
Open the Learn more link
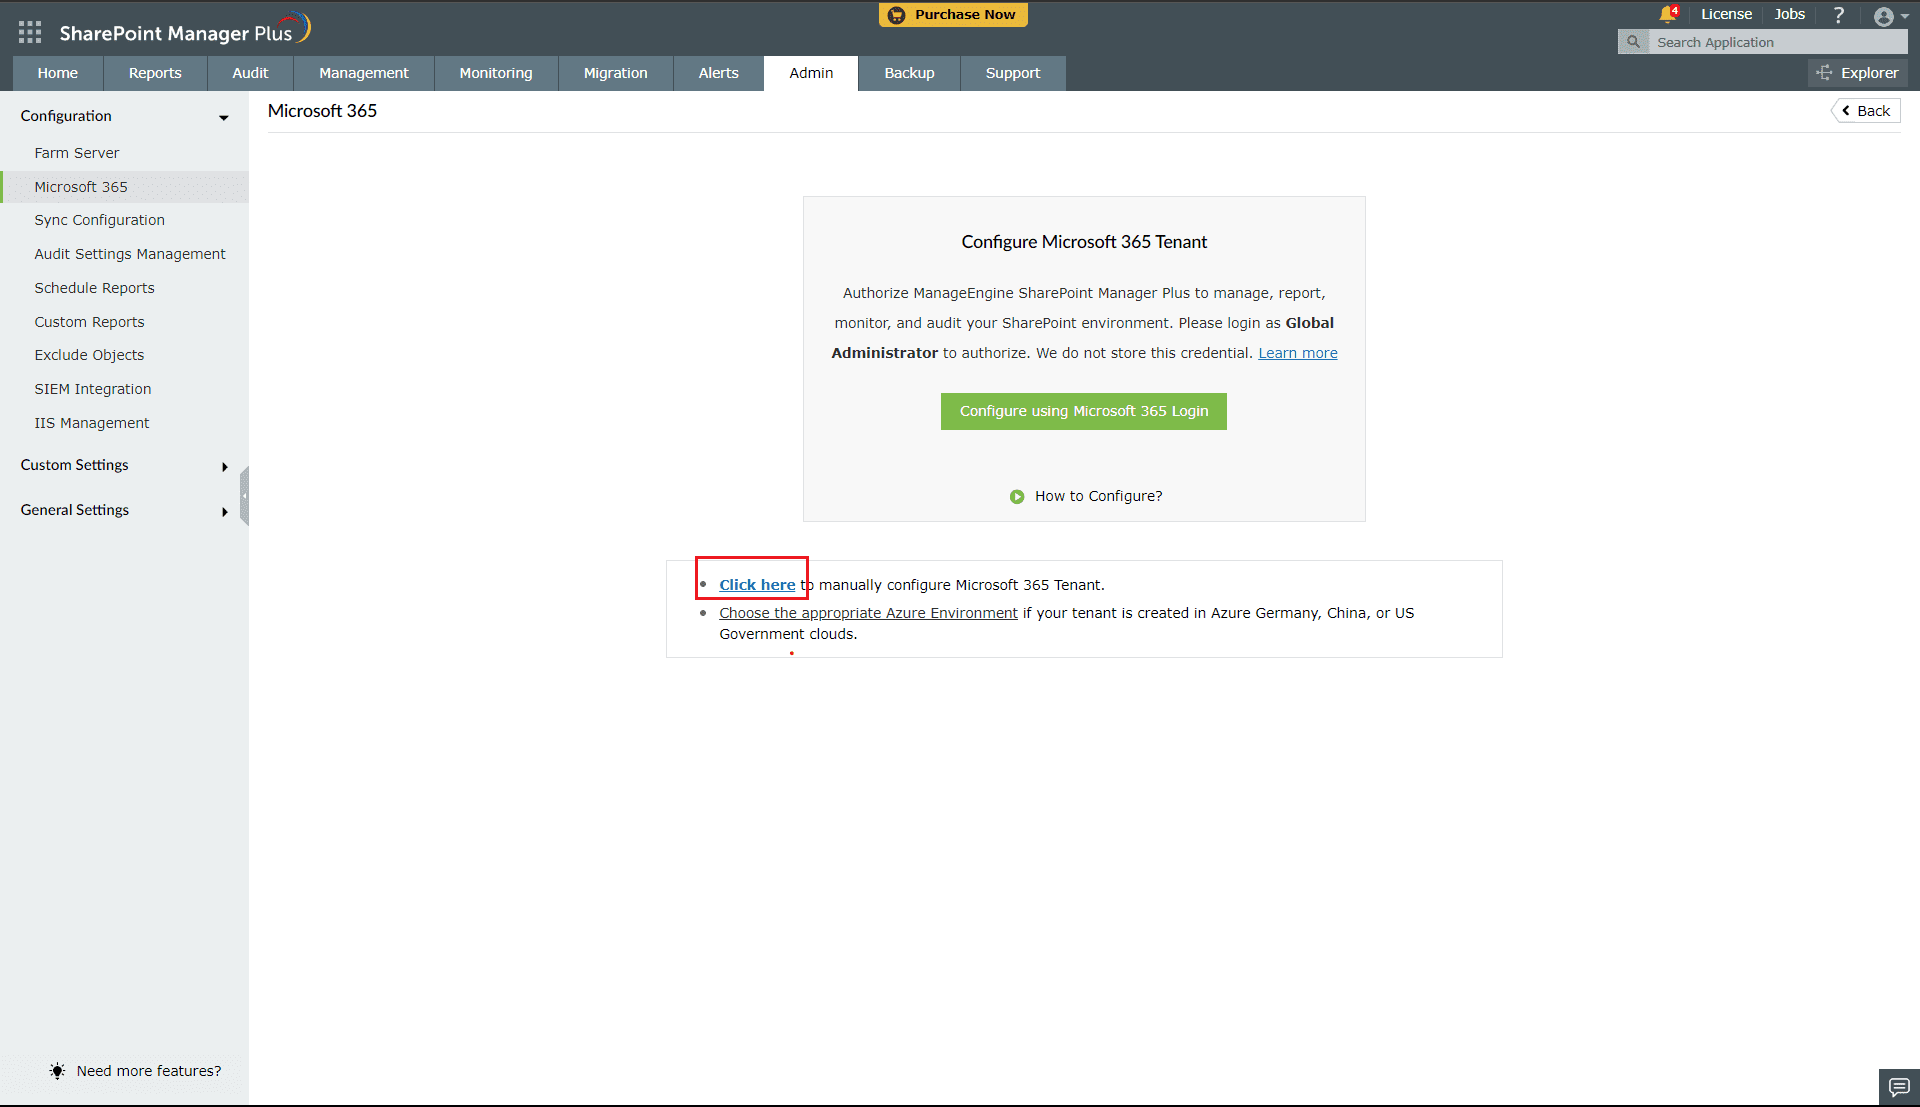click(1297, 352)
